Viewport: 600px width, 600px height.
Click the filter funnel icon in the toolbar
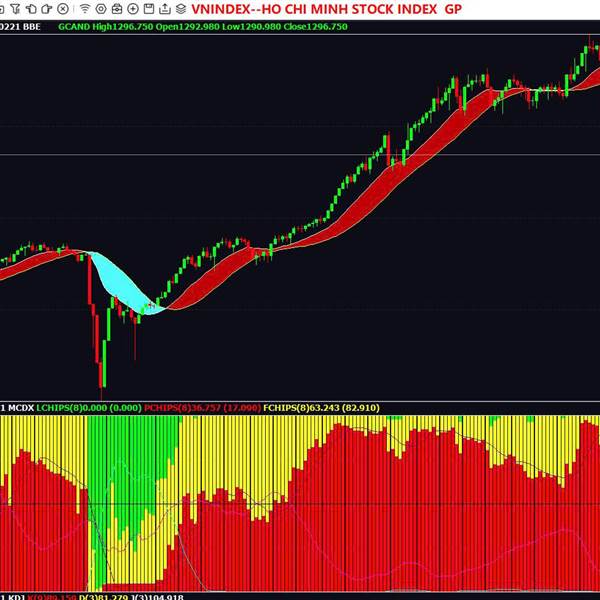tap(15, 8)
